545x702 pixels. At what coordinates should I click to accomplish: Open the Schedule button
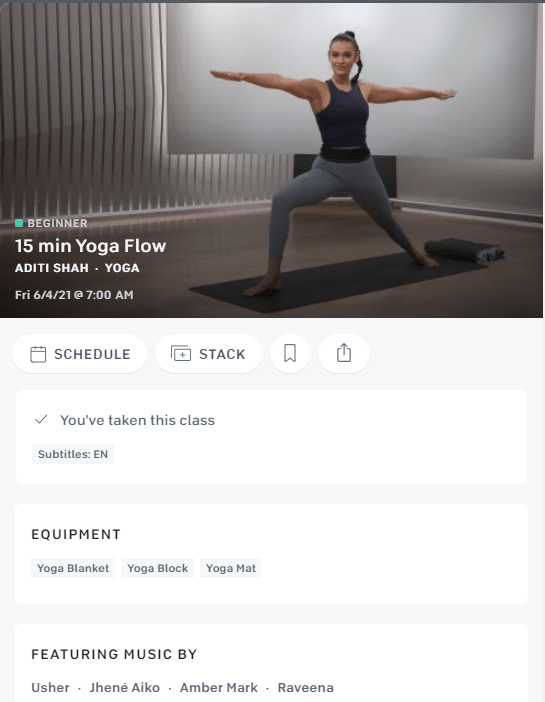[80, 354]
